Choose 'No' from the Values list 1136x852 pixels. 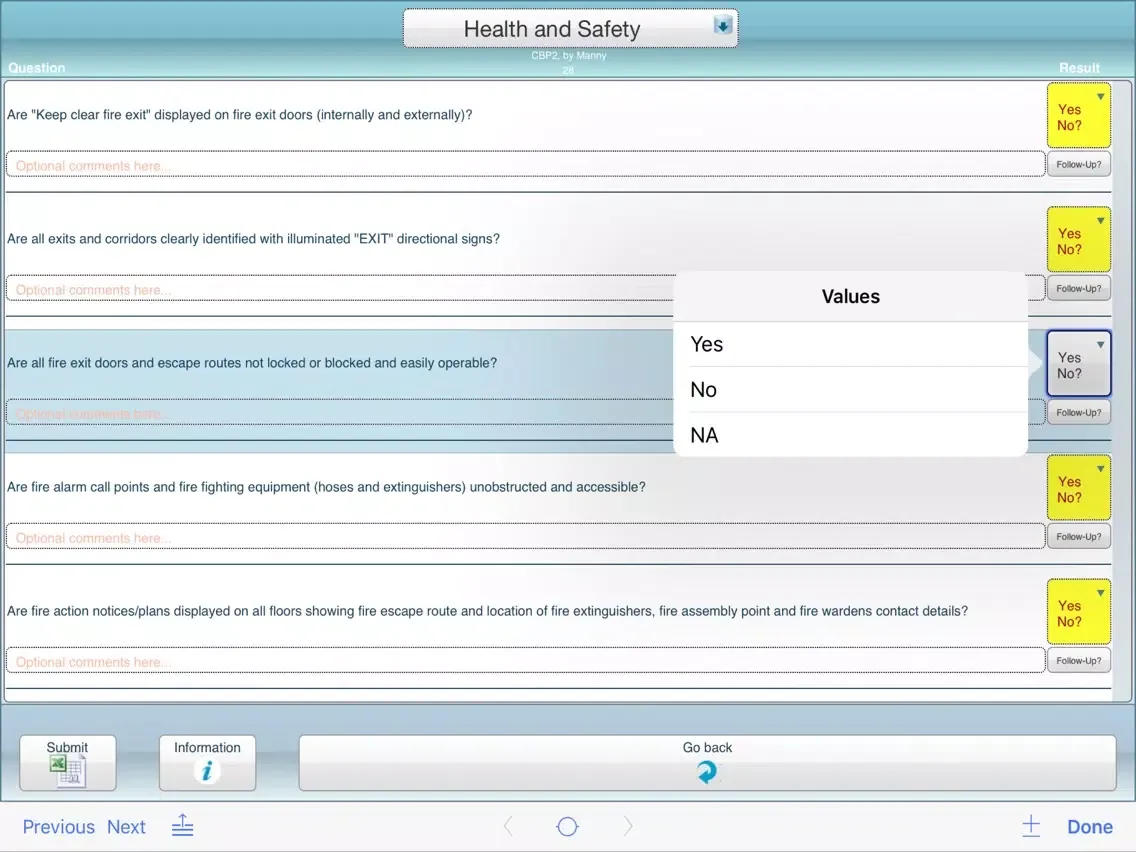(850, 390)
